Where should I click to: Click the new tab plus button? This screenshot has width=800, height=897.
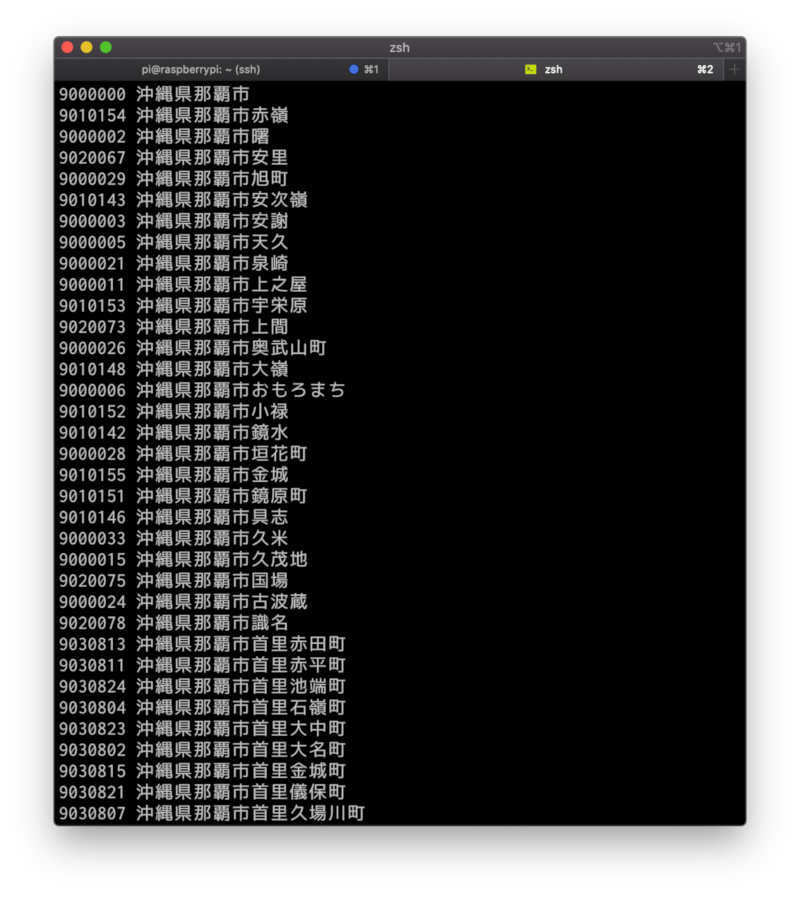[x=735, y=70]
